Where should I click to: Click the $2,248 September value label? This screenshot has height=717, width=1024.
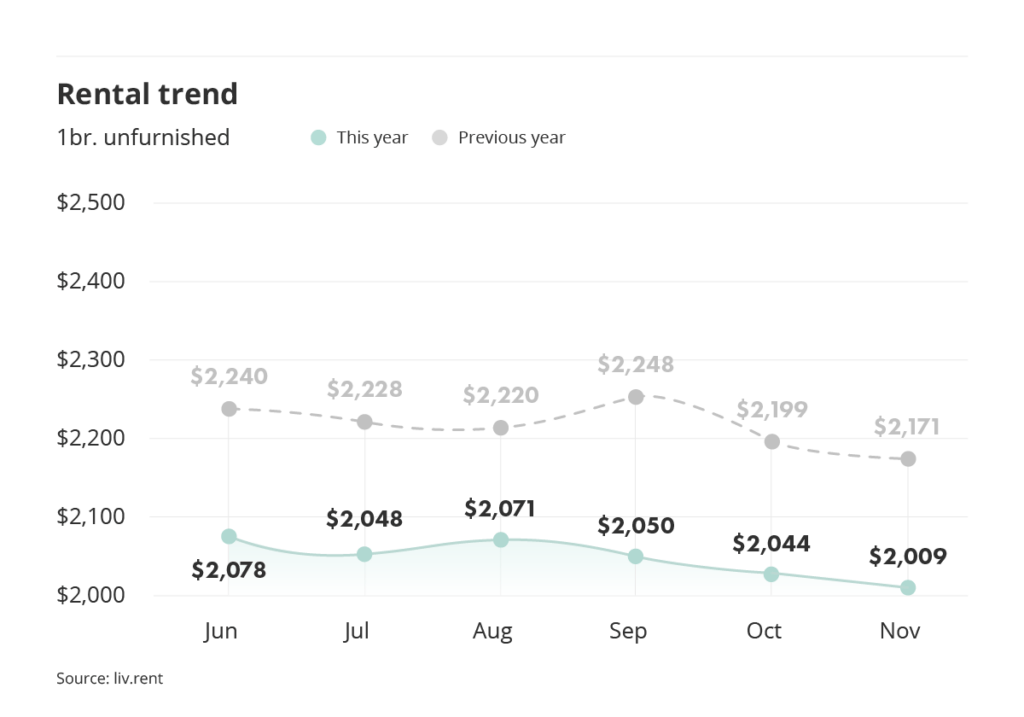pyautogui.click(x=636, y=365)
